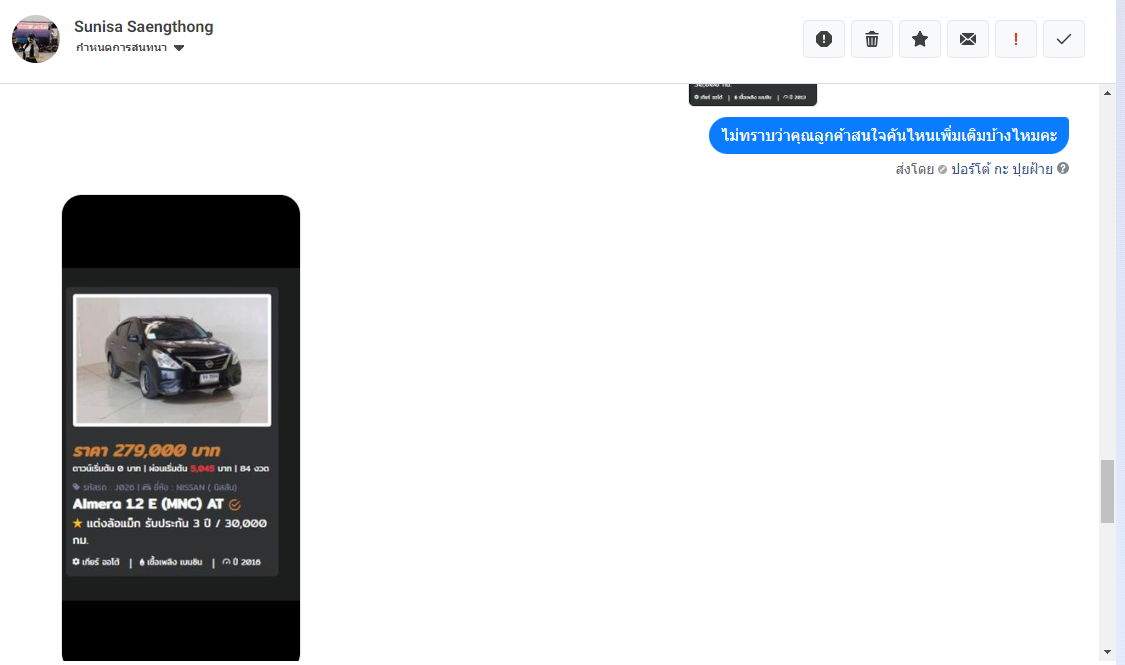Open Almera car listing image attachment
The image size is (1125, 665).
click(181, 428)
